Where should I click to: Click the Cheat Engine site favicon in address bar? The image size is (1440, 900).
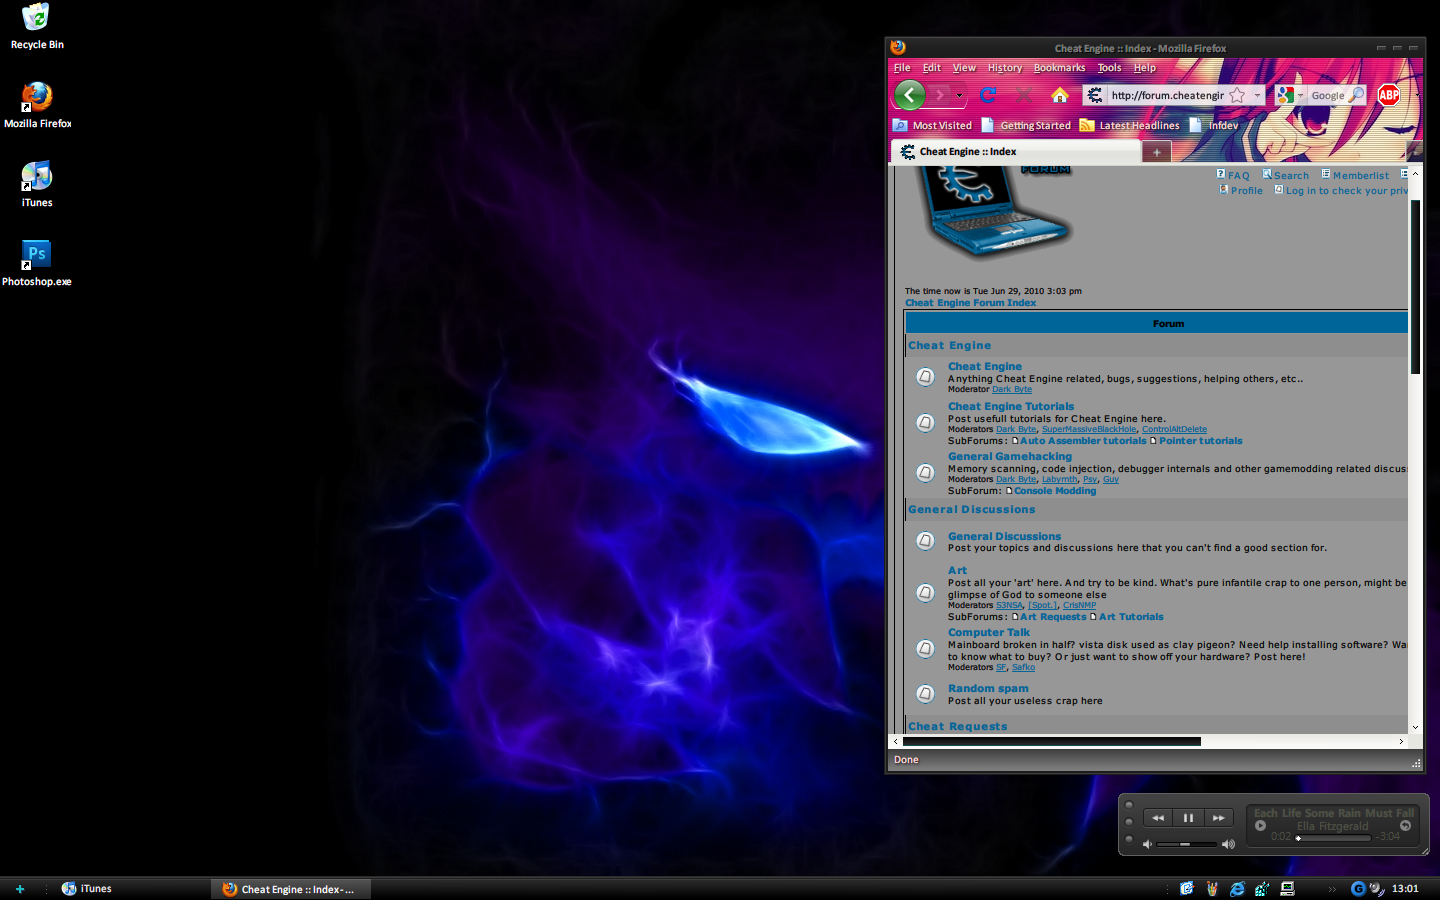(x=1095, y=95)
